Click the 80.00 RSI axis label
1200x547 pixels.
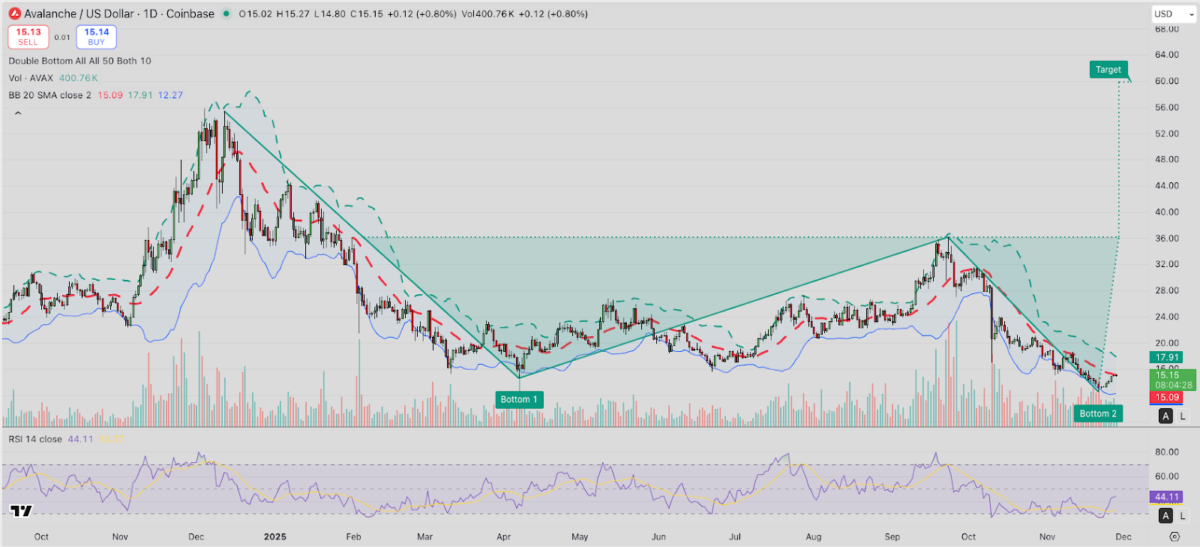(x=1167, y=451)
